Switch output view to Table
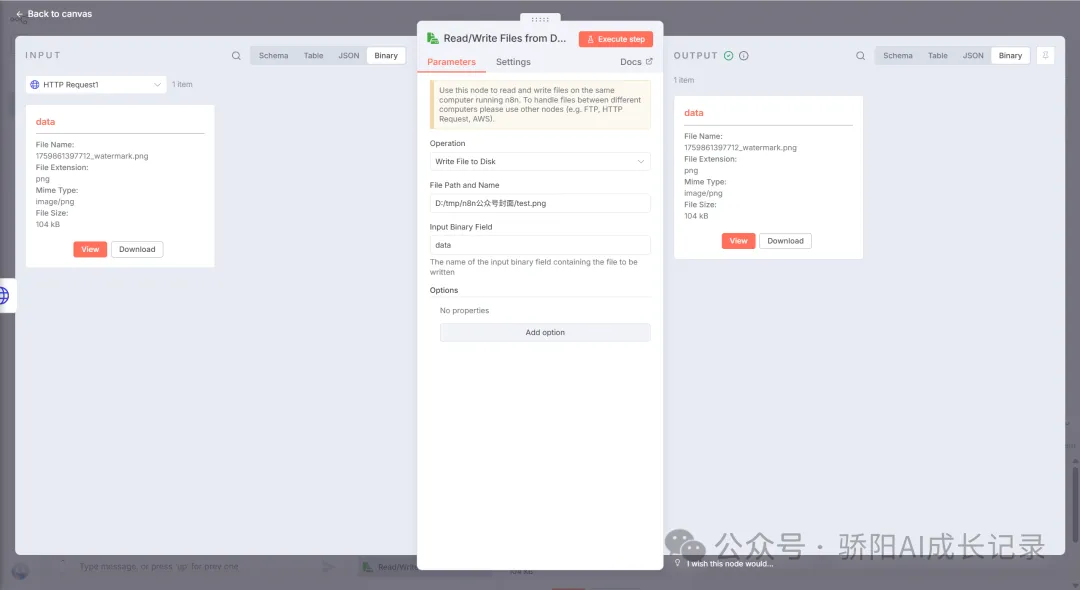The height and width of the screenshot is (590, 1080). tap(937, 56)
